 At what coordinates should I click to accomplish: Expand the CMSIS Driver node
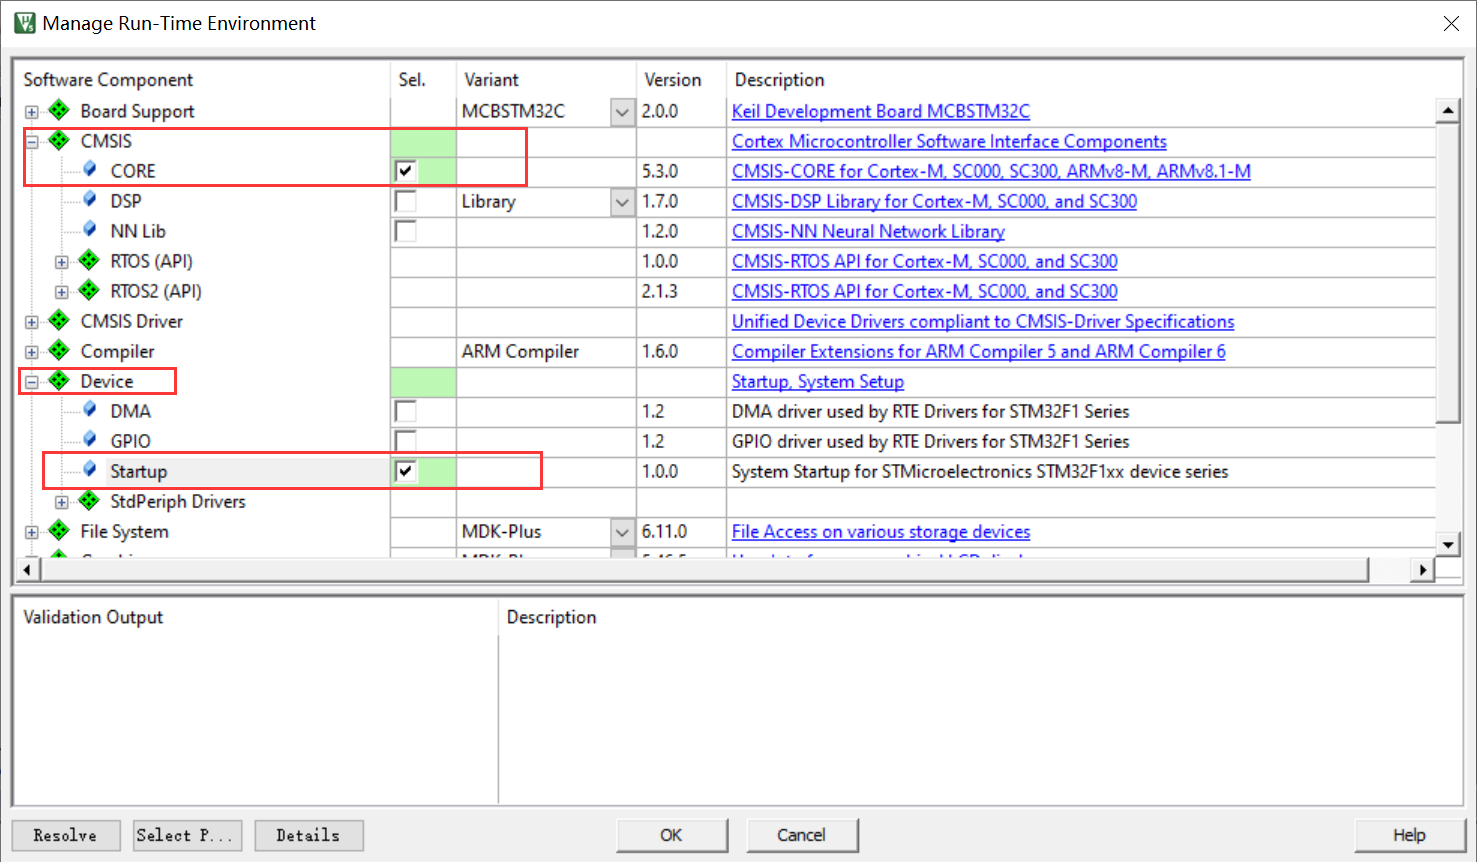32,322
